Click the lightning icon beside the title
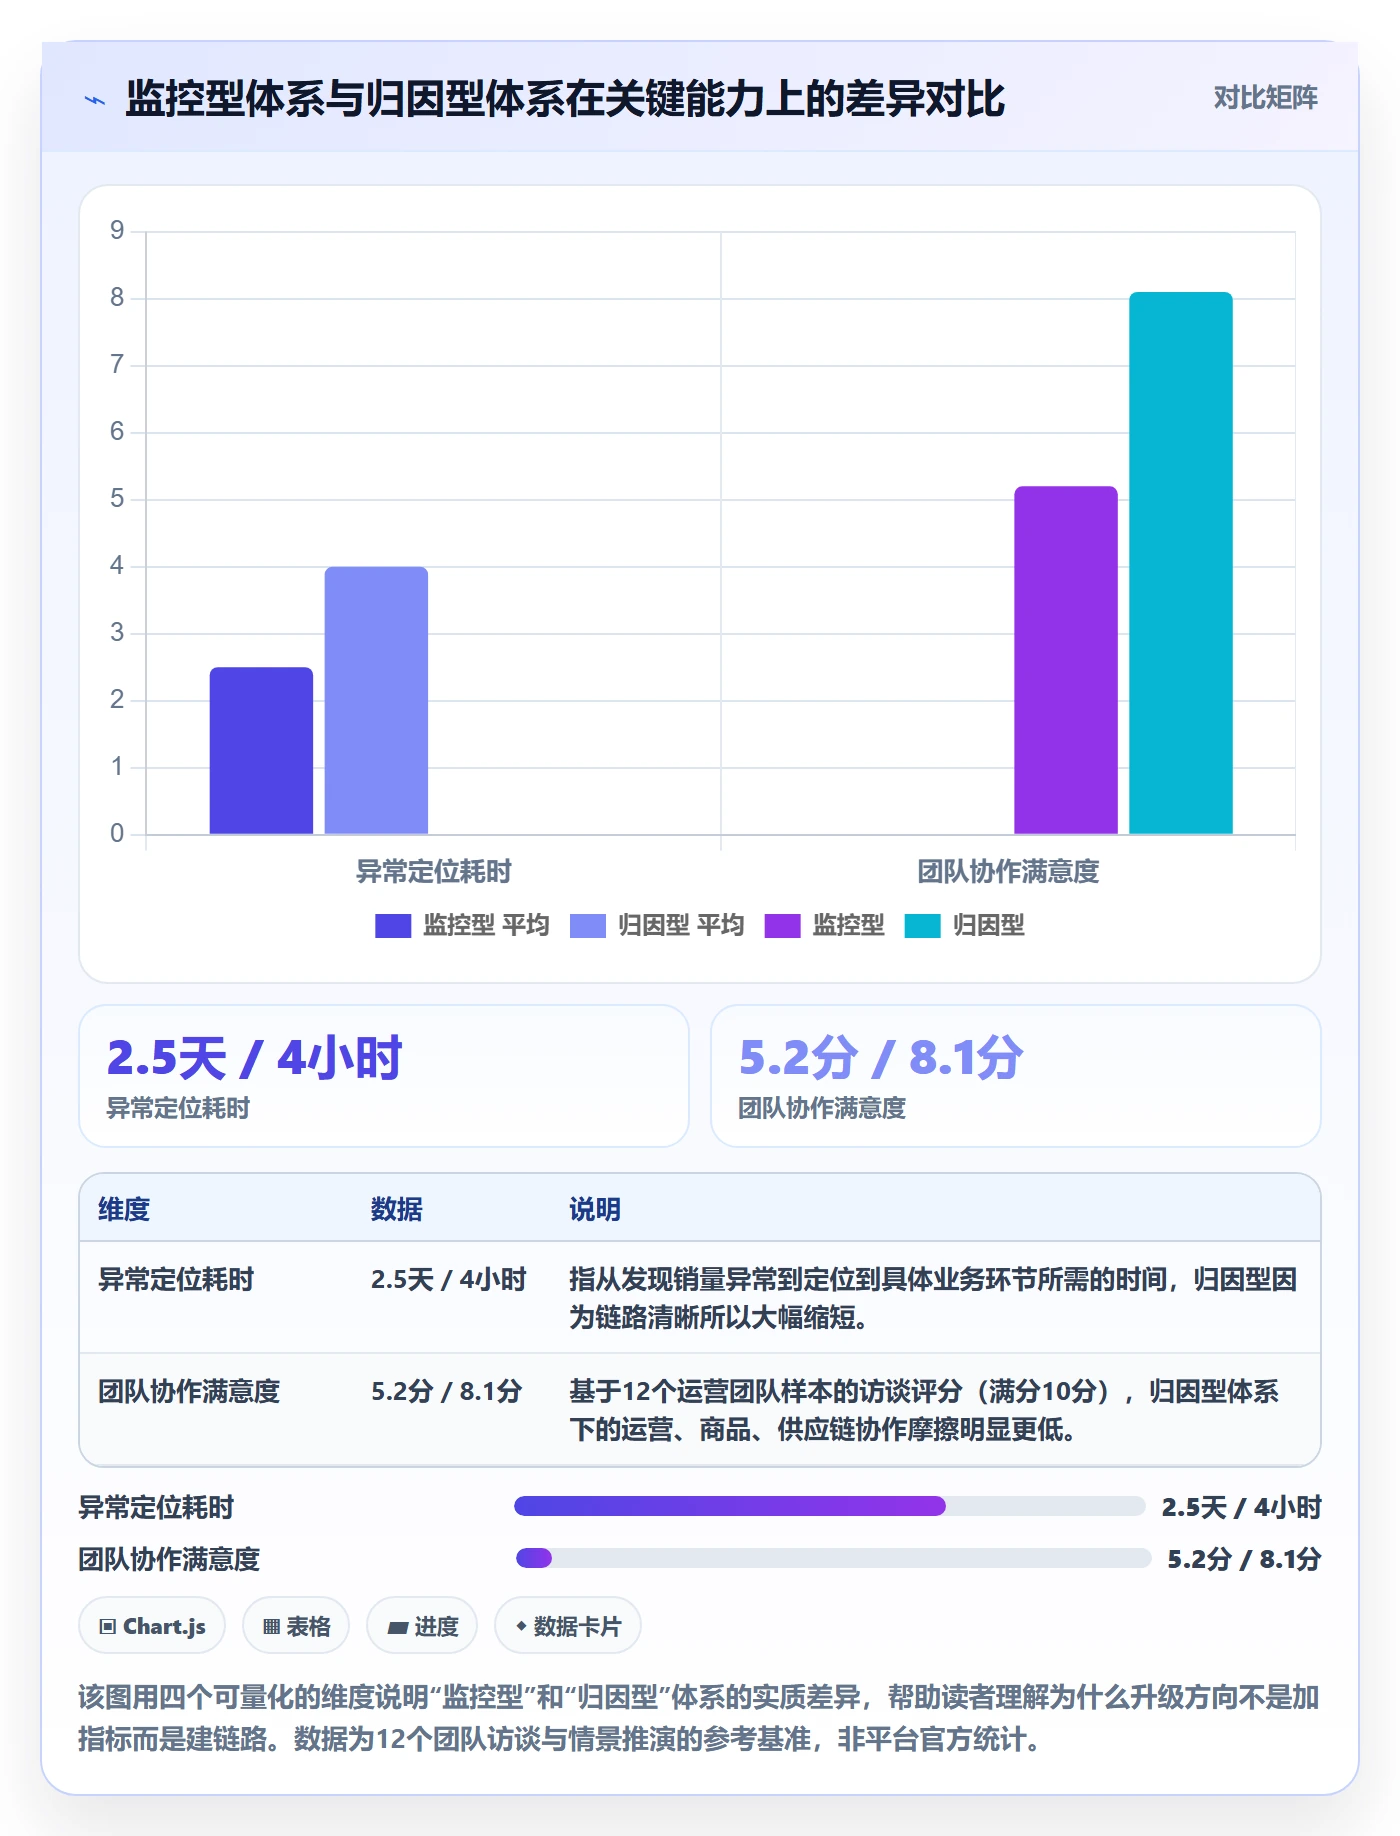Viewport: 1400px width, 1836px height. coord(95,100)
